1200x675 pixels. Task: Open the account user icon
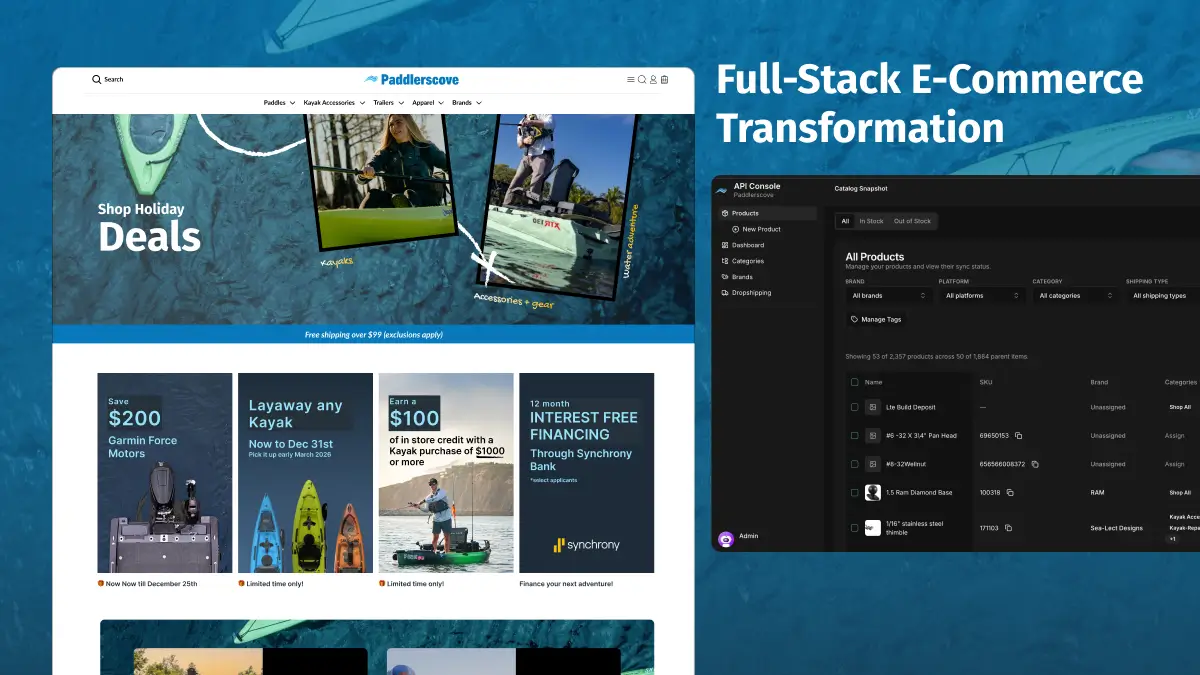point(653,80)
